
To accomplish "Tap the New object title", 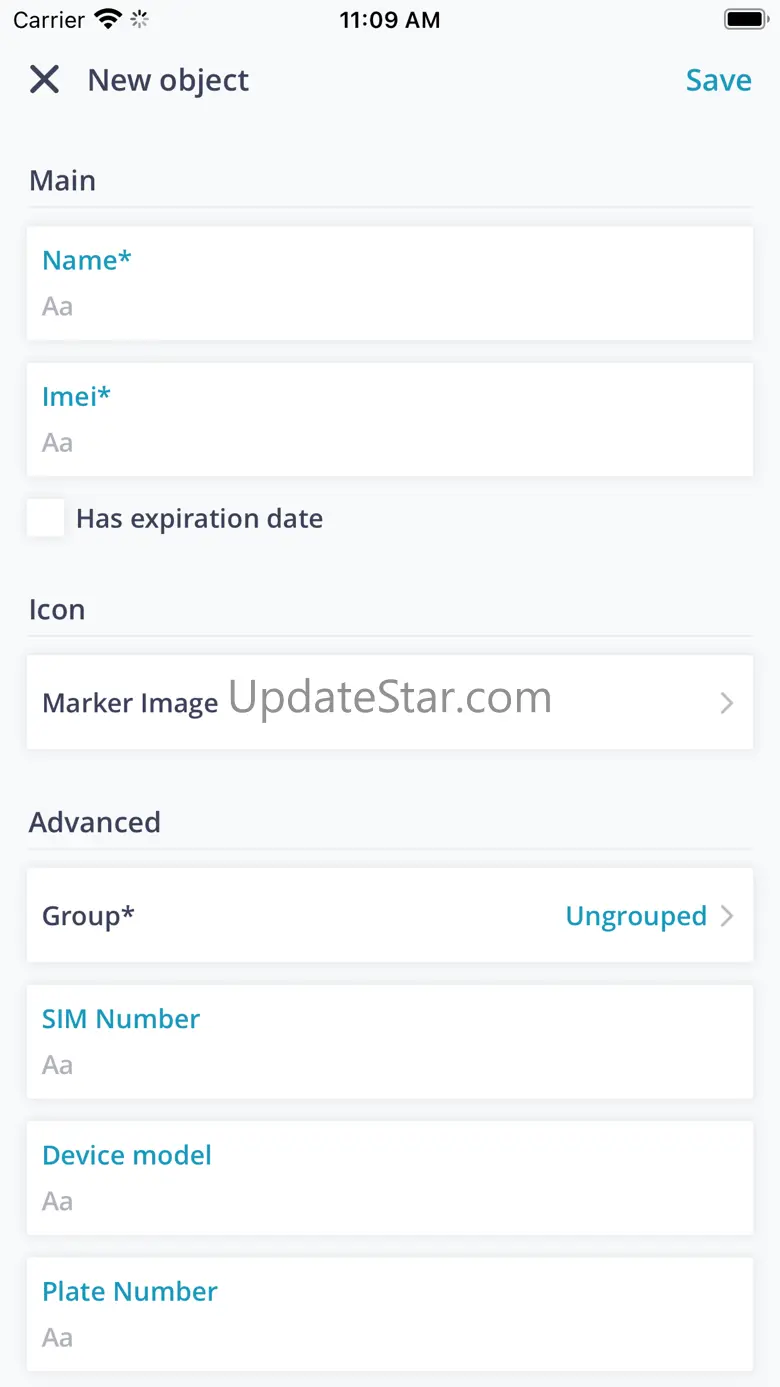I will pos(168,80).
